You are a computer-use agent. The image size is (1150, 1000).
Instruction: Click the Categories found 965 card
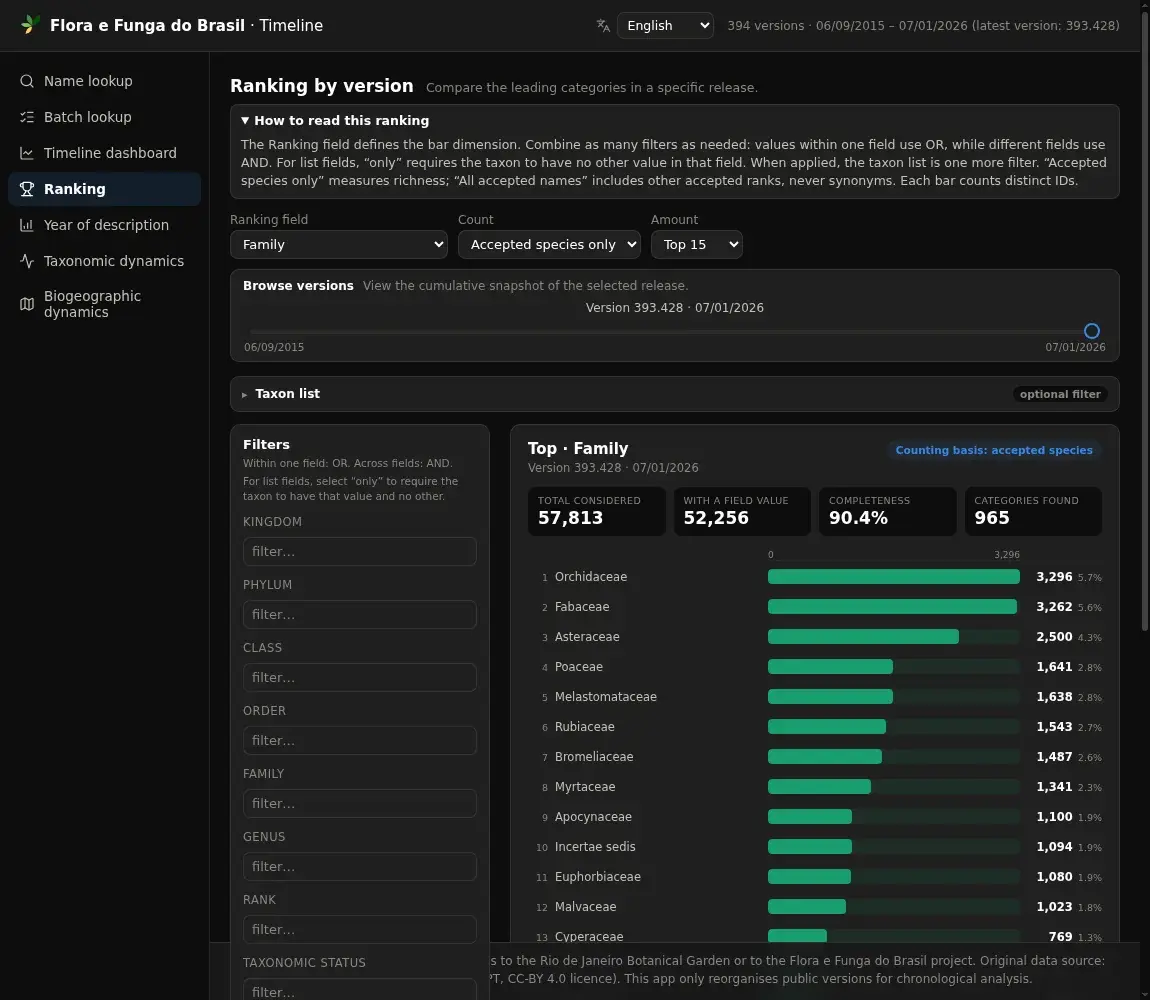(x=1033, y=511)
